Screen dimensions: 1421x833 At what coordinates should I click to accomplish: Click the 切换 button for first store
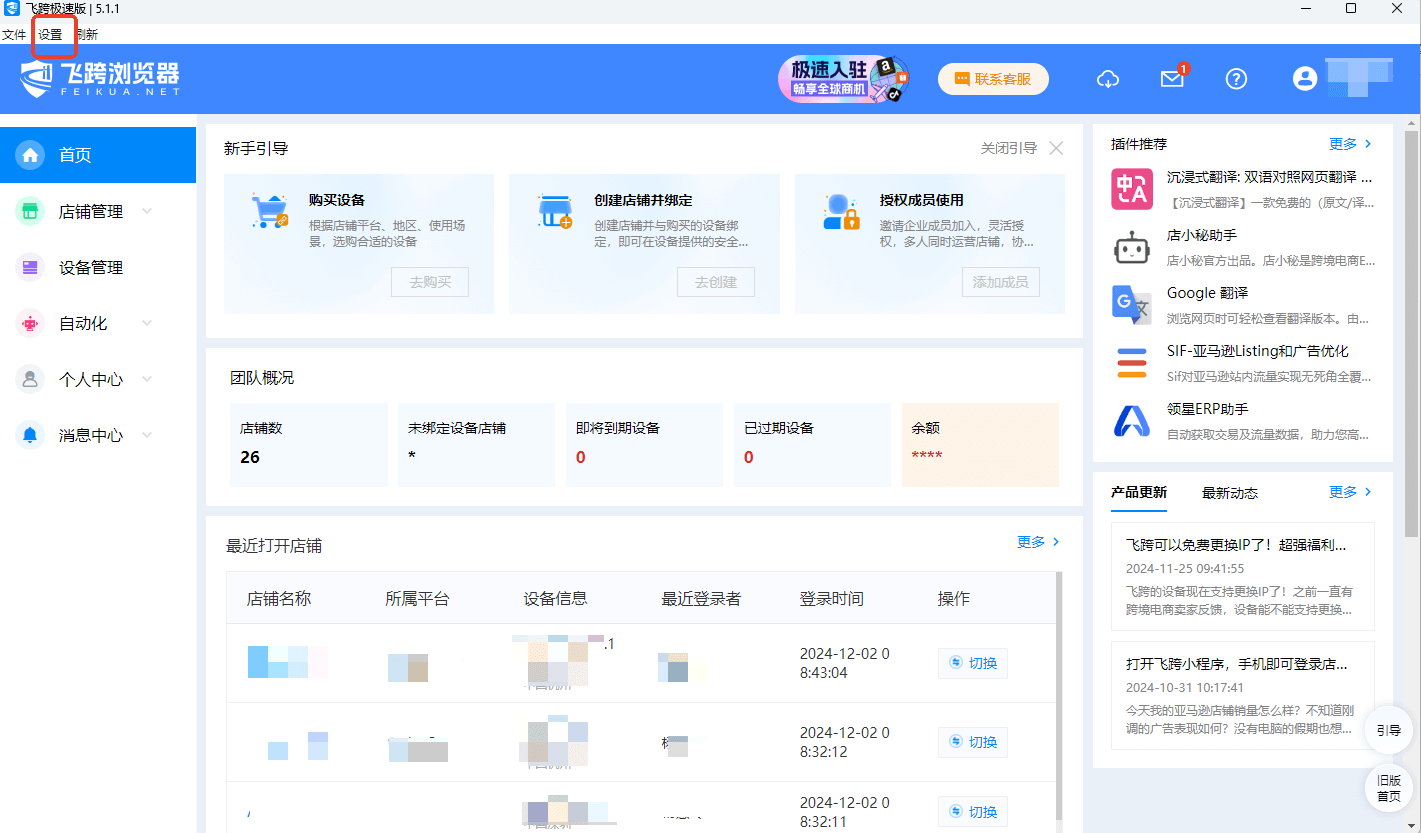pyautogui.click(x=973, y=663)
